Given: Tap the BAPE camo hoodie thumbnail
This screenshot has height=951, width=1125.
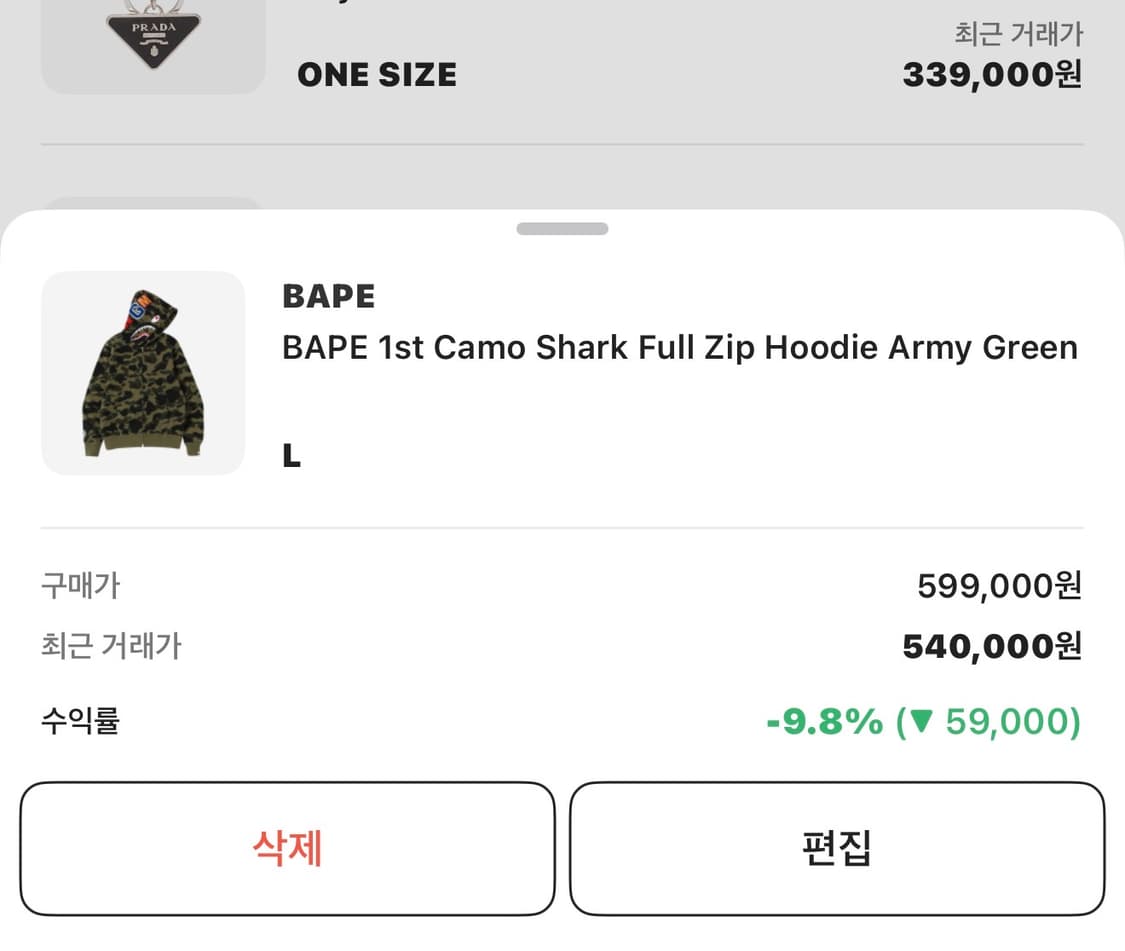Looking at the screenshot, I should [143, 373].
